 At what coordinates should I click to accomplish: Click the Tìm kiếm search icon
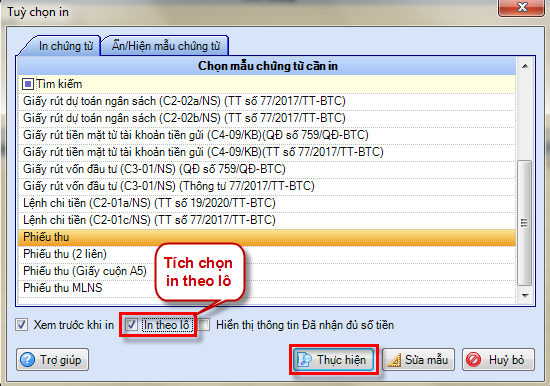(28, 84)
